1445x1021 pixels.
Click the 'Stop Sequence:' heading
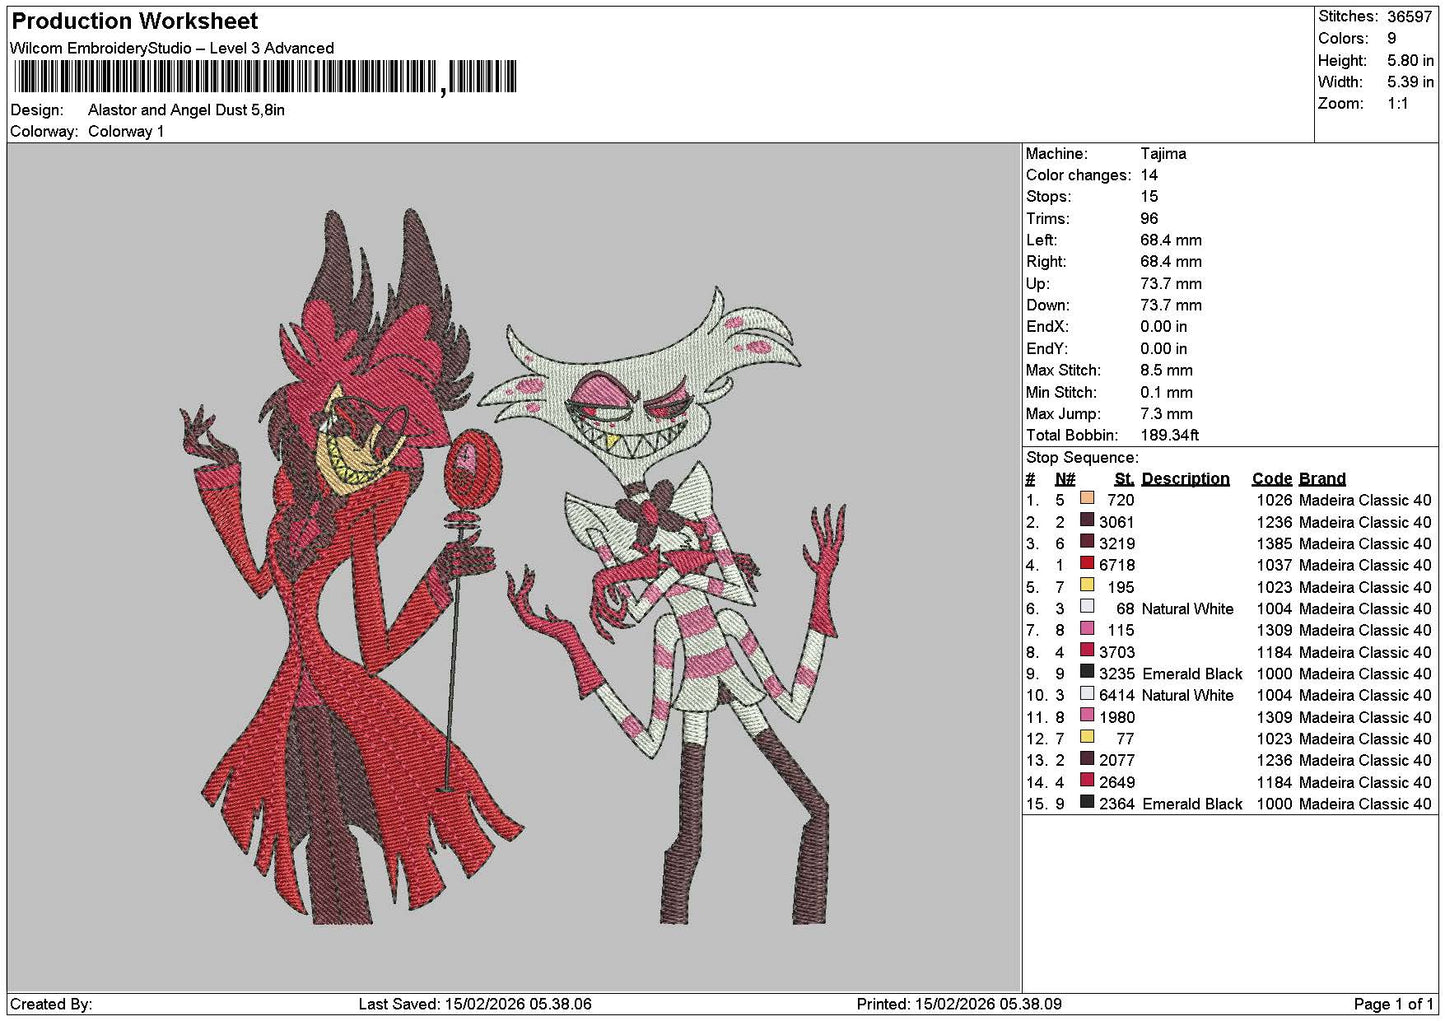point(1082,458)
